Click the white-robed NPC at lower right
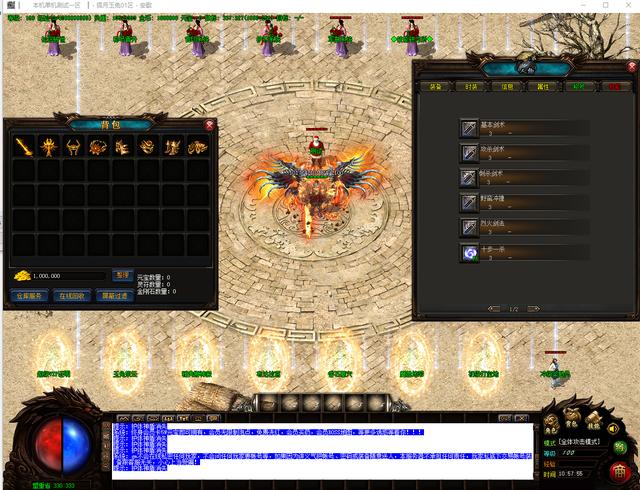 pos(556,372)
